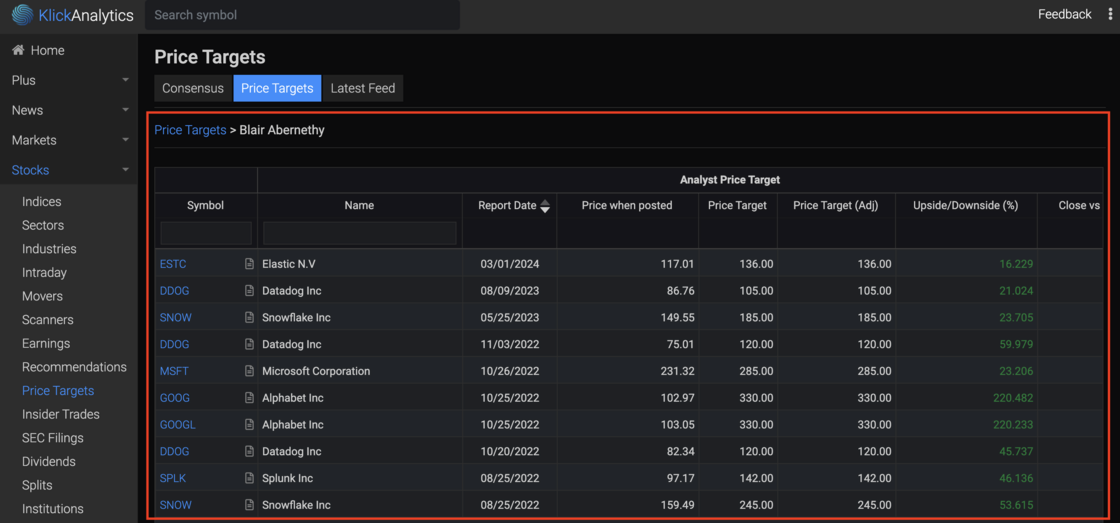Open Industries in the sidebar

click(49, 249)
